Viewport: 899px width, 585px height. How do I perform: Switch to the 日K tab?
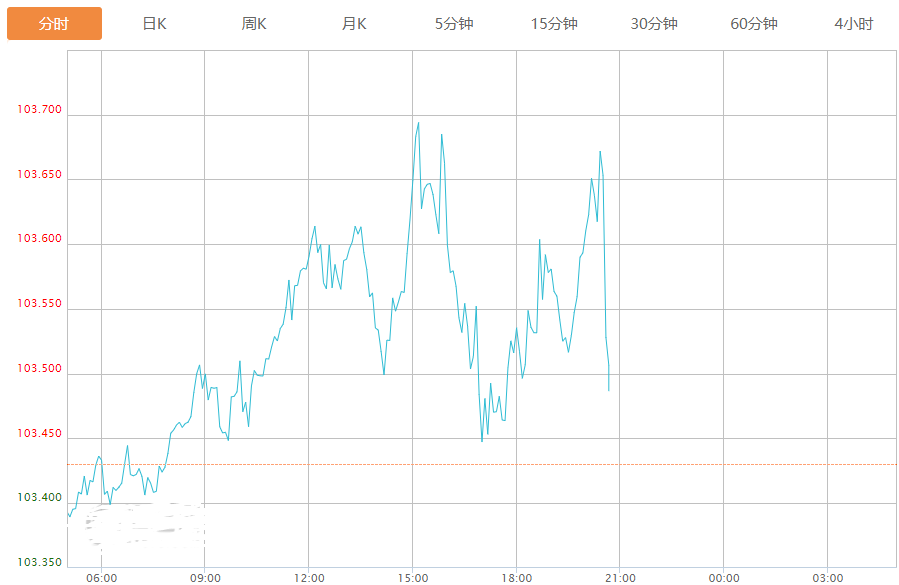(154, 23)
